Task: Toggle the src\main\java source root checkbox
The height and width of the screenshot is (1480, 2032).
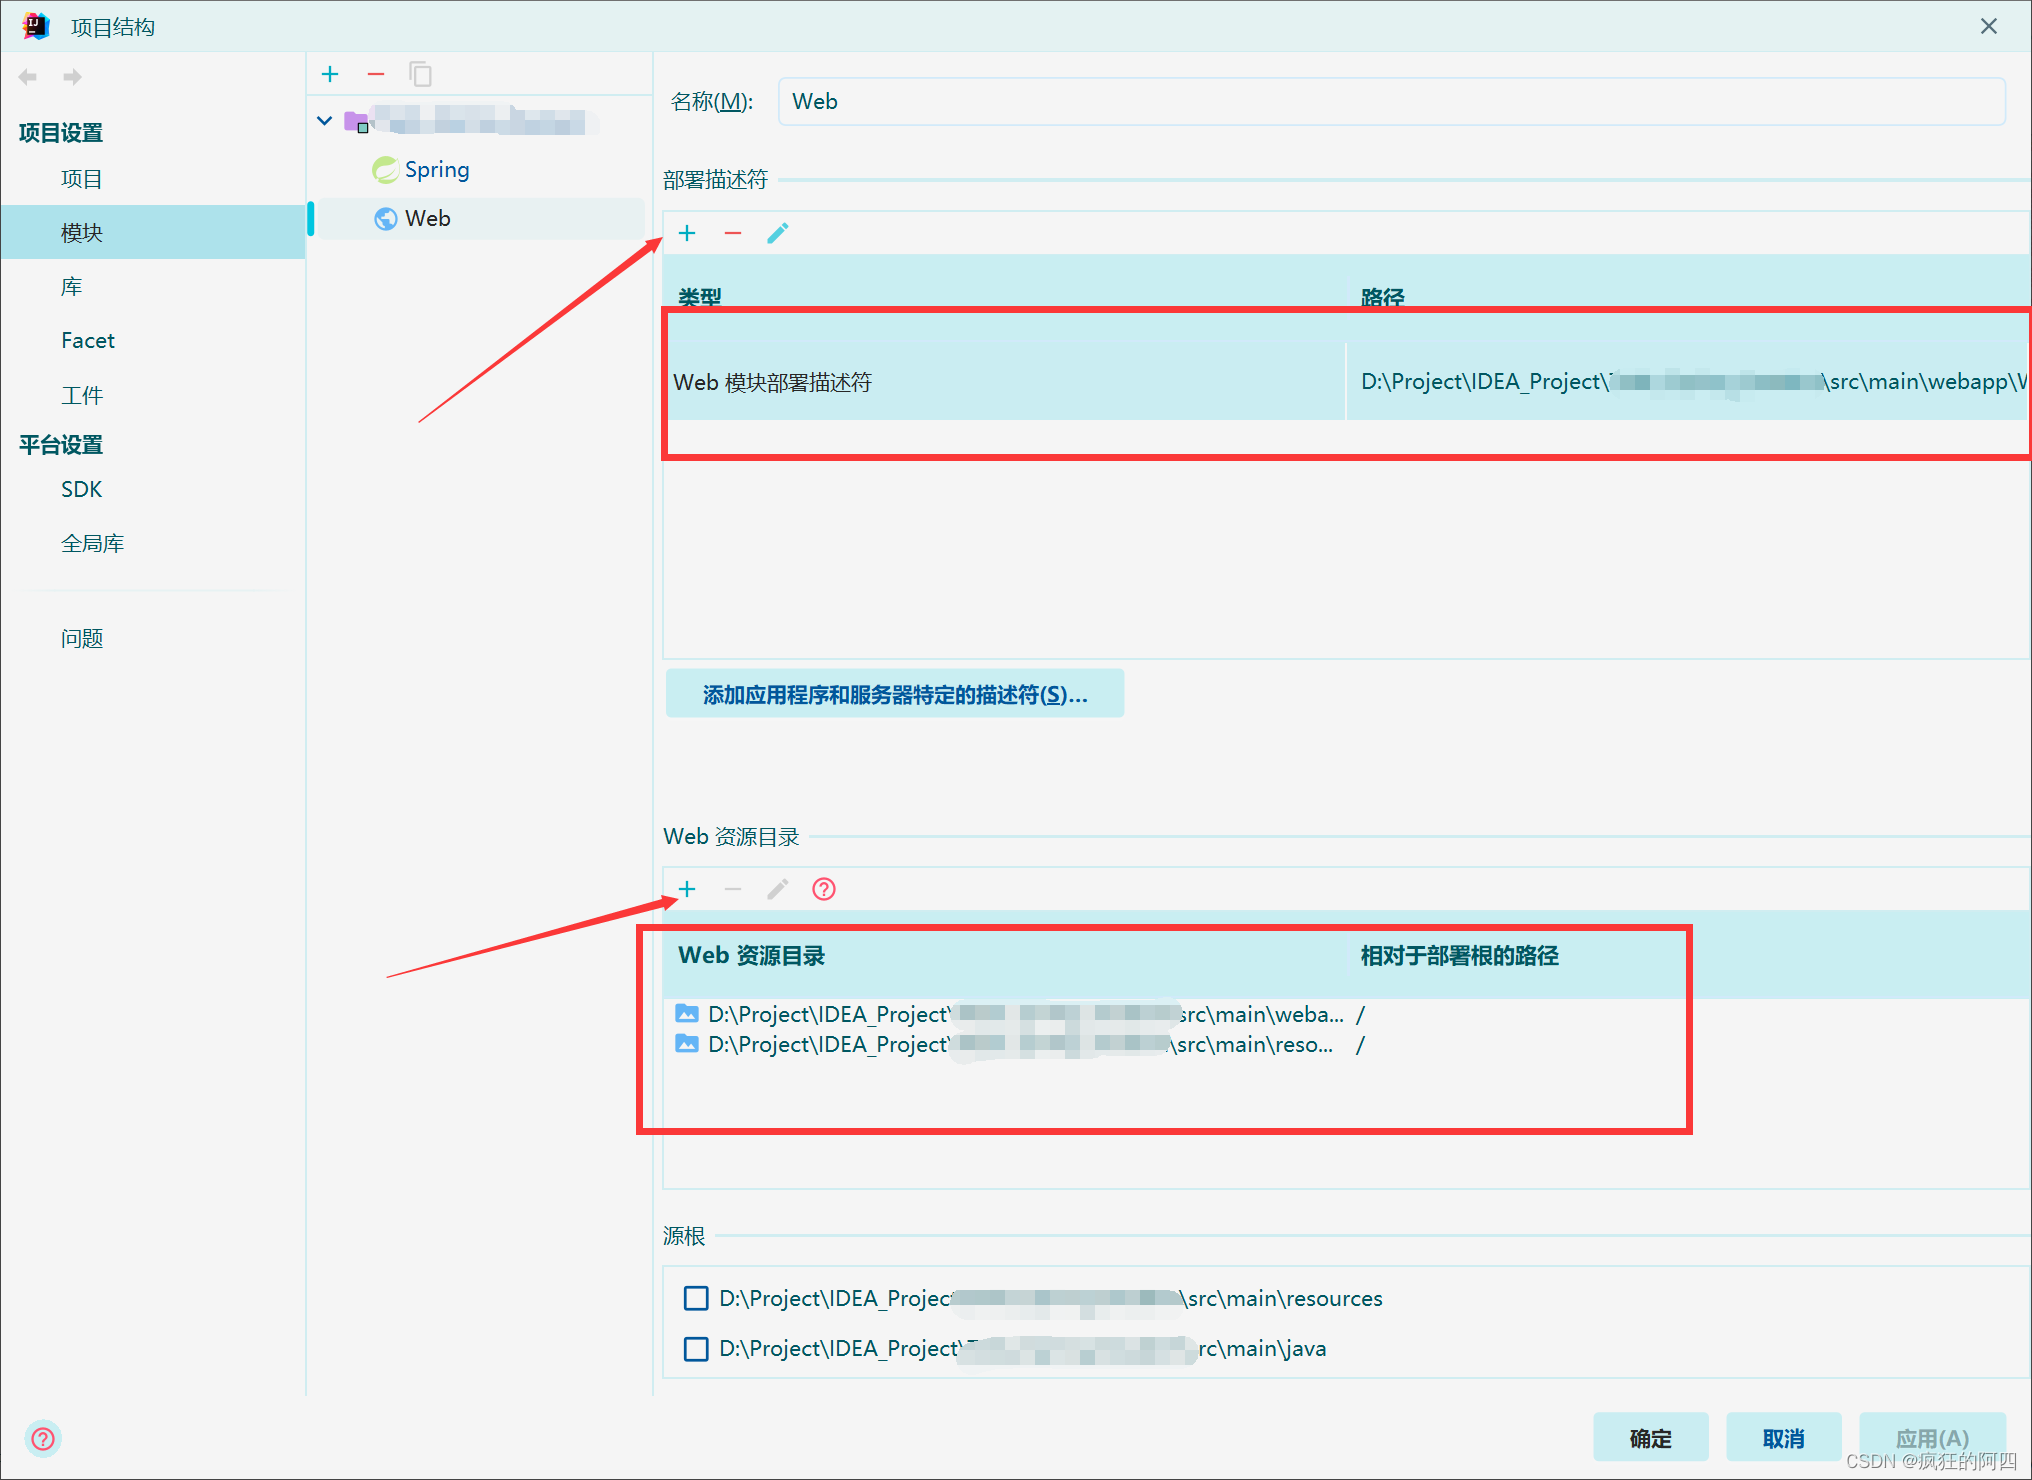Action: (x=696, y=1349)
